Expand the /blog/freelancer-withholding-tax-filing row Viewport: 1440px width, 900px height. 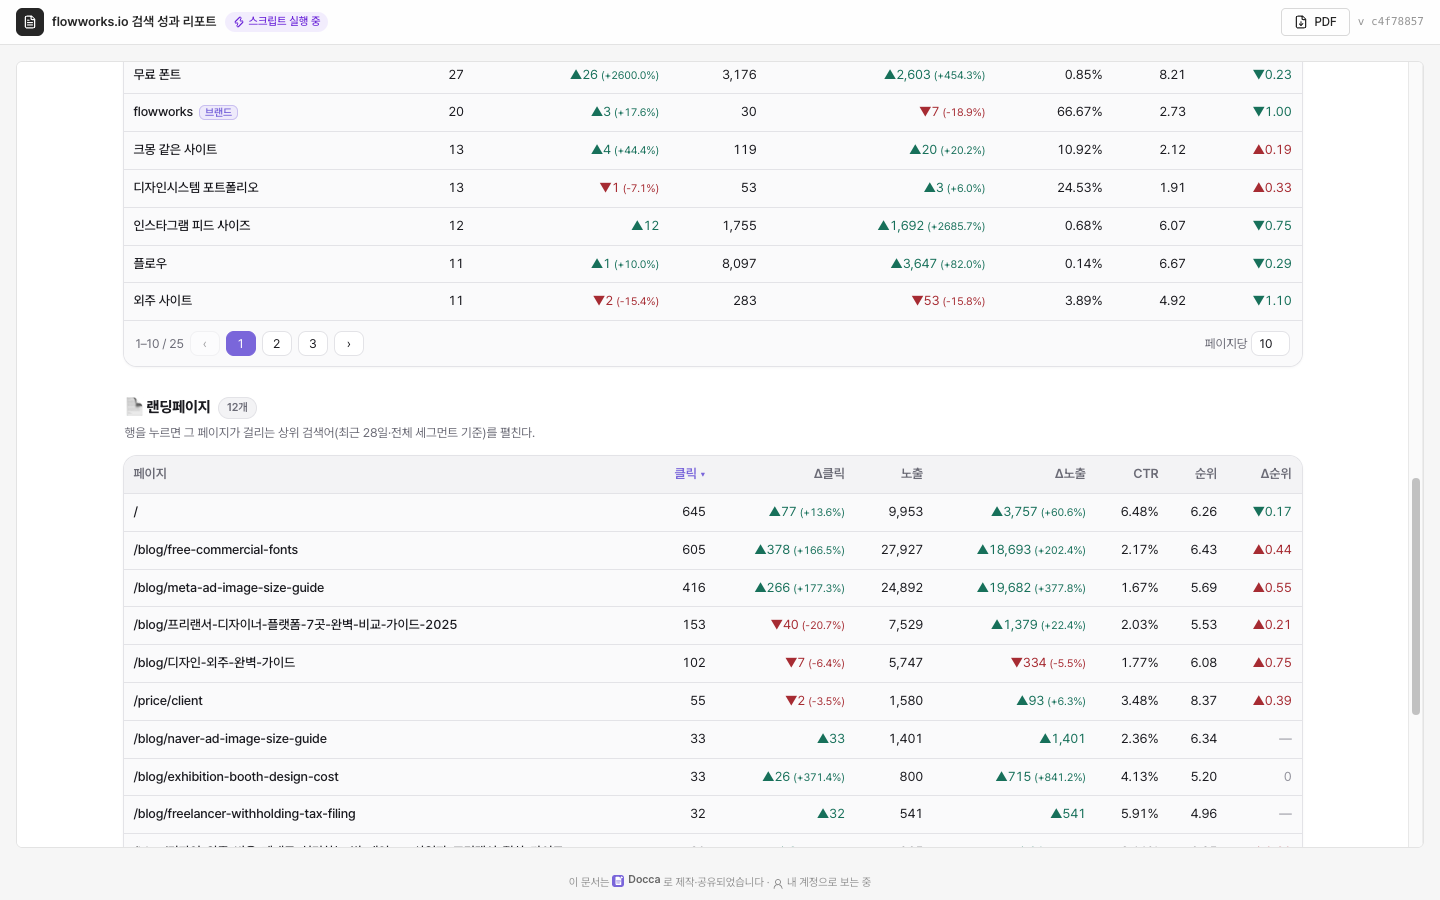click(x=713, y=814)
